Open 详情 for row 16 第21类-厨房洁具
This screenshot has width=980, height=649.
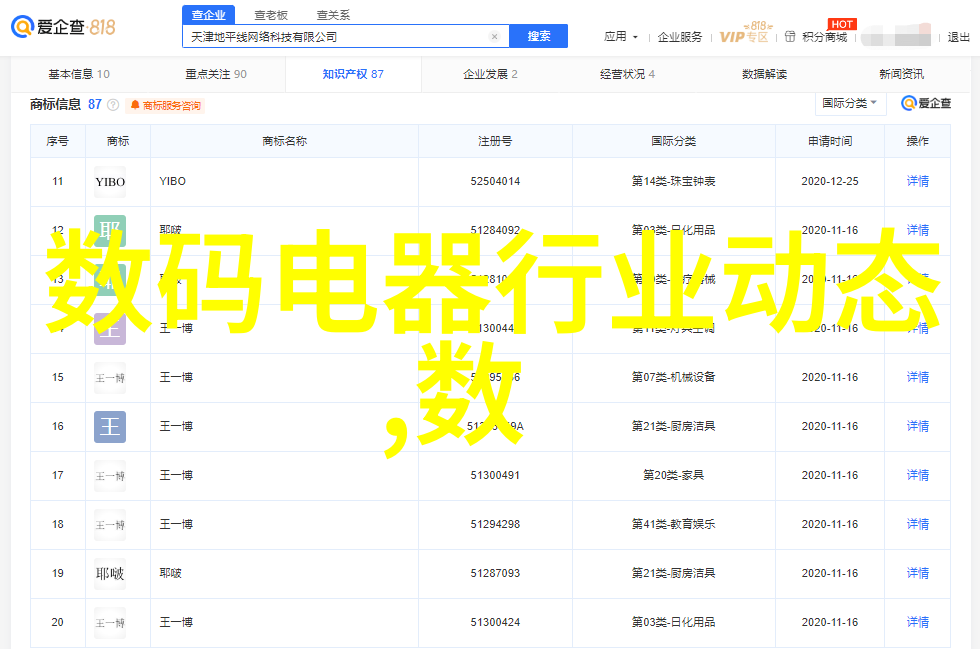918,426
